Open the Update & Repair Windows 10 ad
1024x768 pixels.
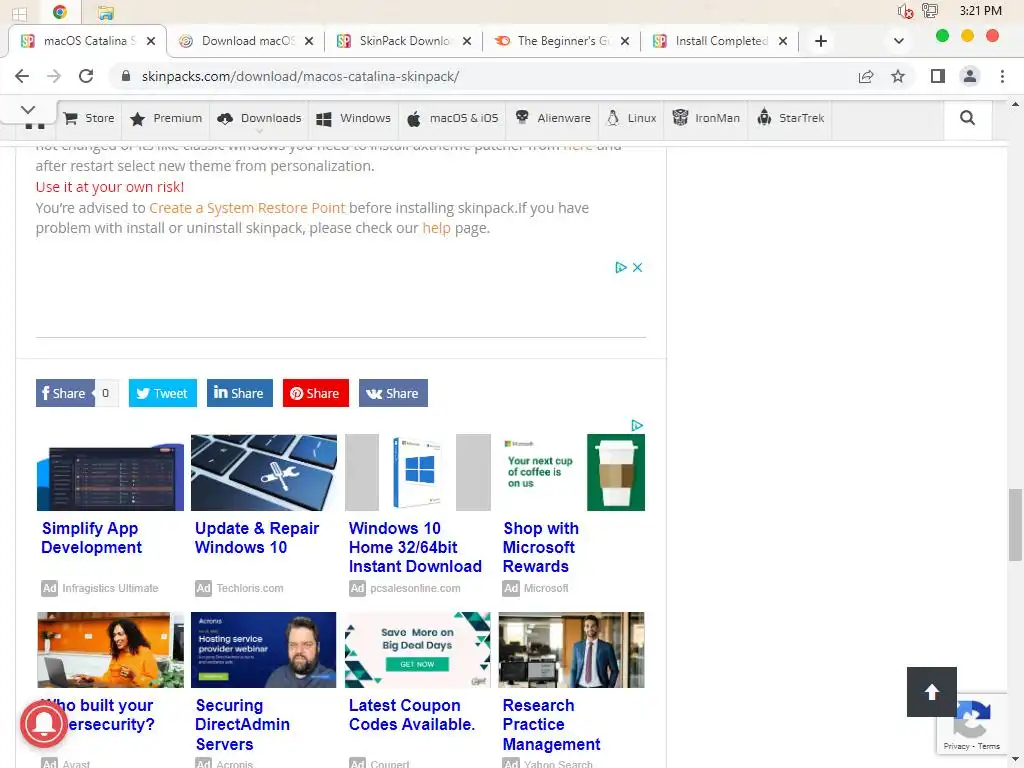click(x=257, y=537)
